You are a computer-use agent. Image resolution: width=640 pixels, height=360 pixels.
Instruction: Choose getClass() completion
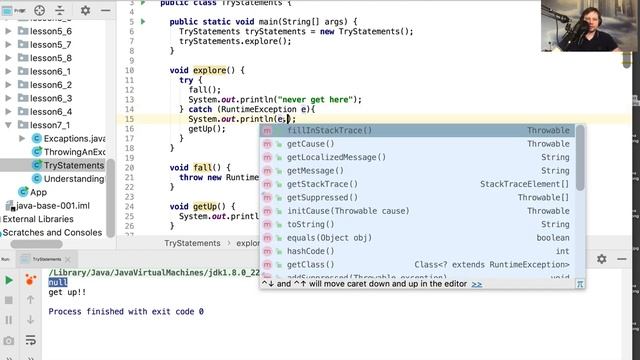[417, 265]
